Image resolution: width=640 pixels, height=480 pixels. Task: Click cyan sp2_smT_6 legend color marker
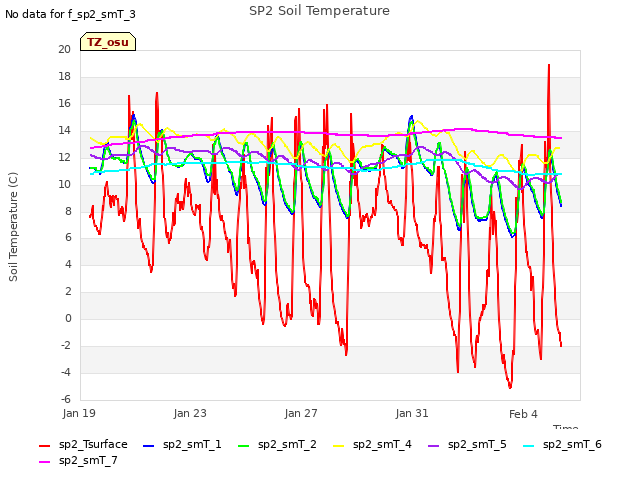[x=529, y=446]
